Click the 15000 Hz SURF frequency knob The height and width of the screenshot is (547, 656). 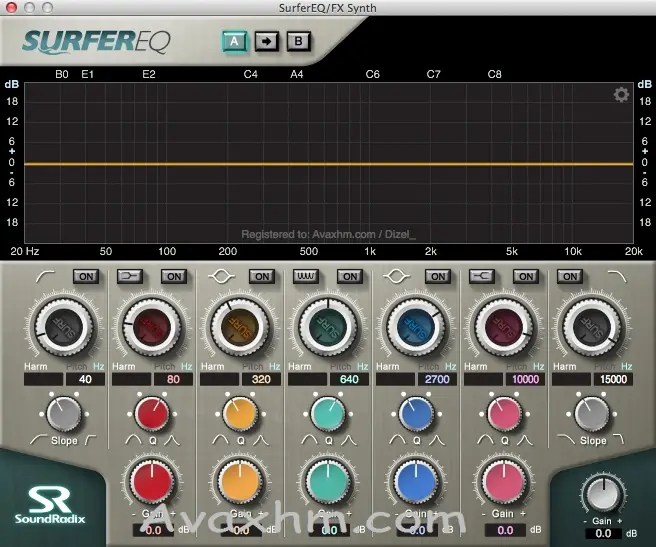coord(592,327)
